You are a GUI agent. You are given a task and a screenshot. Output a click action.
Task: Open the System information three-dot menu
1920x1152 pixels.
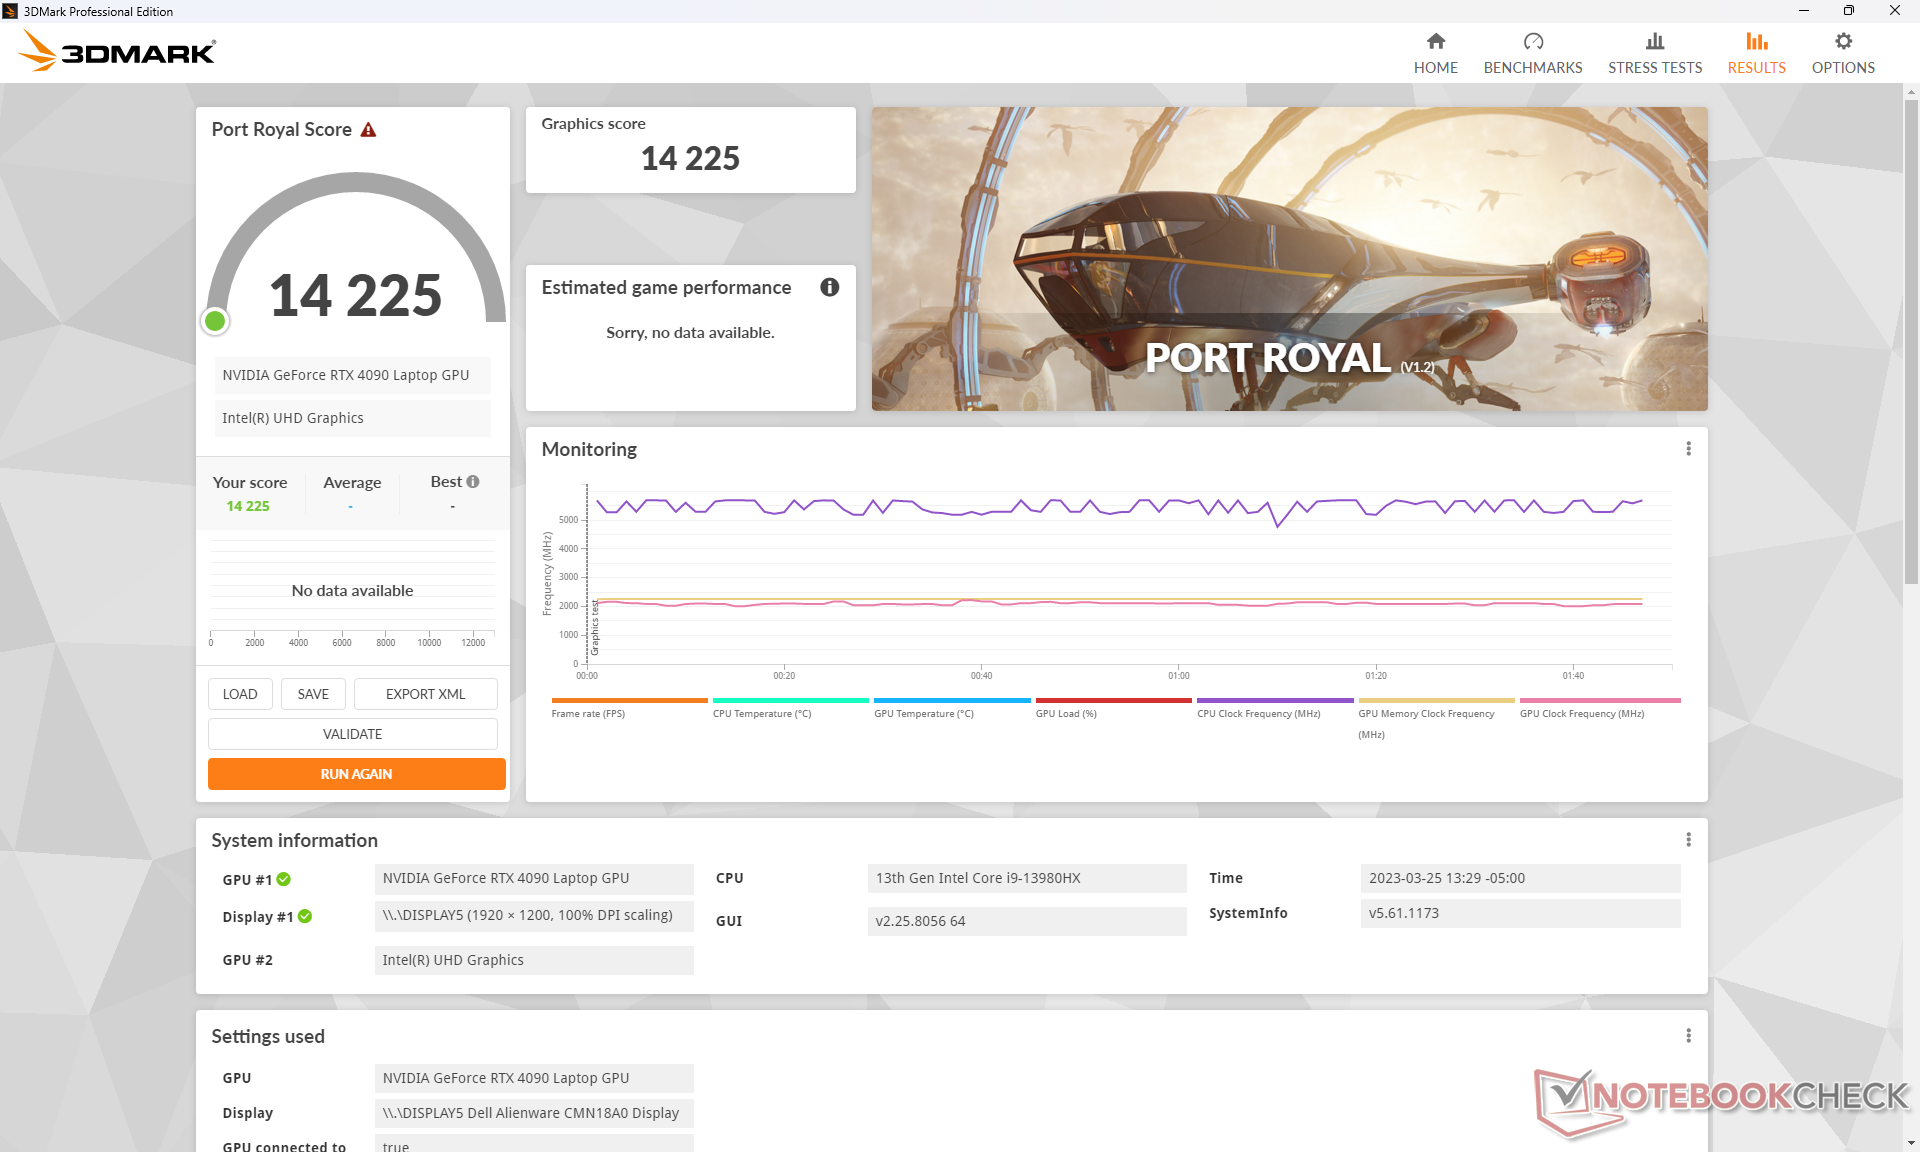(1688, 840)
